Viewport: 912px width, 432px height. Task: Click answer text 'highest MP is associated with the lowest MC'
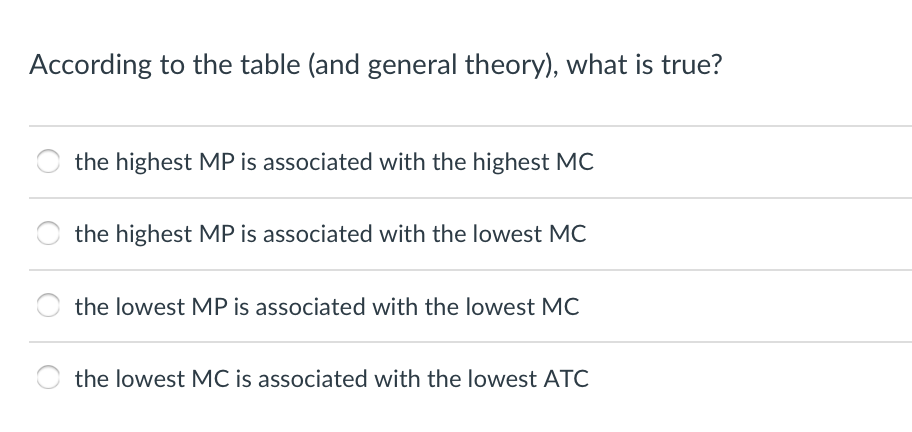point(351,234)
